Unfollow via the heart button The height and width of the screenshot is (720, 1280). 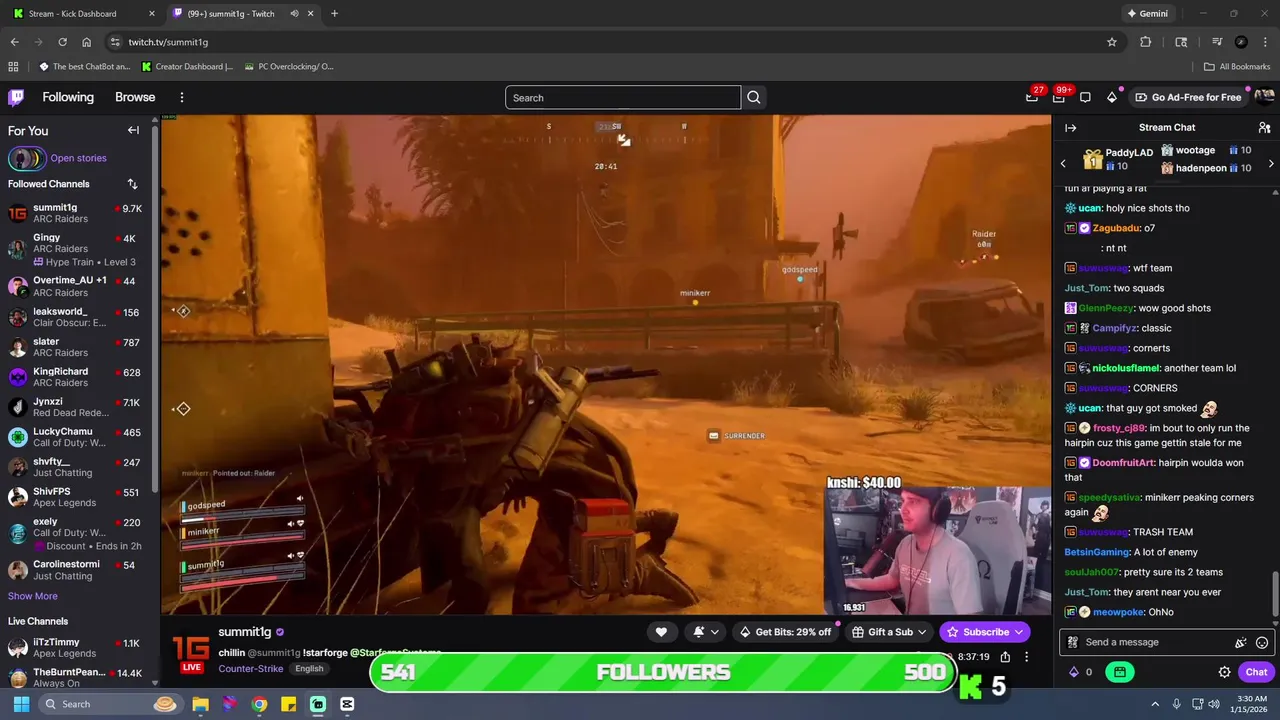(x=661, y=632)
